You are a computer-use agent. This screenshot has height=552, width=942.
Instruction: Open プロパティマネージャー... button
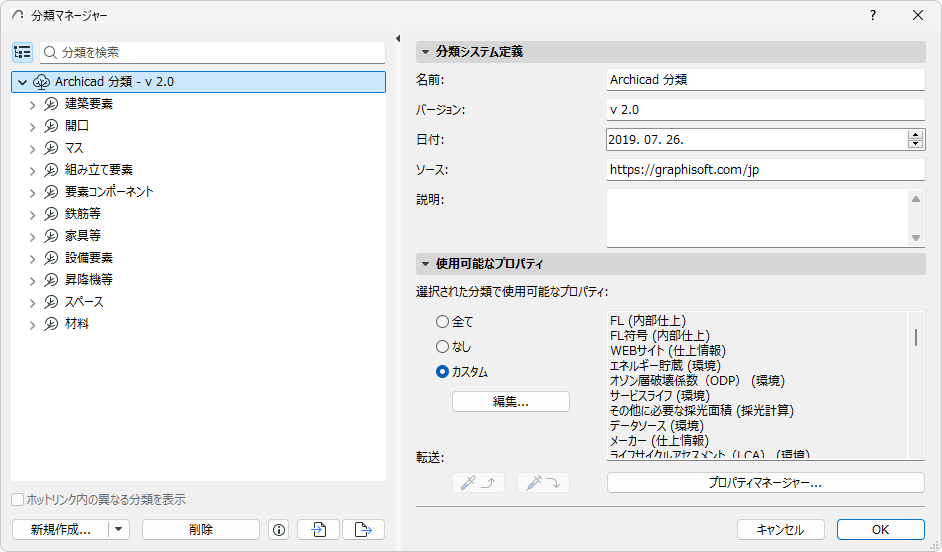(x=765, y=483)
